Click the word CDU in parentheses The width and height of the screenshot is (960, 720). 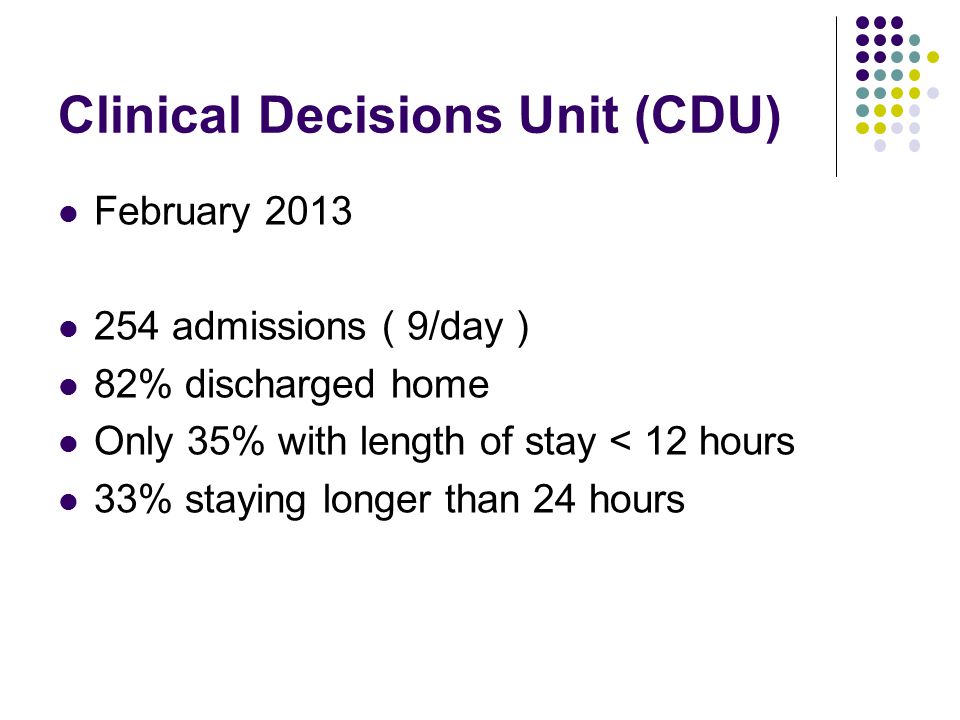click(708, 116)
